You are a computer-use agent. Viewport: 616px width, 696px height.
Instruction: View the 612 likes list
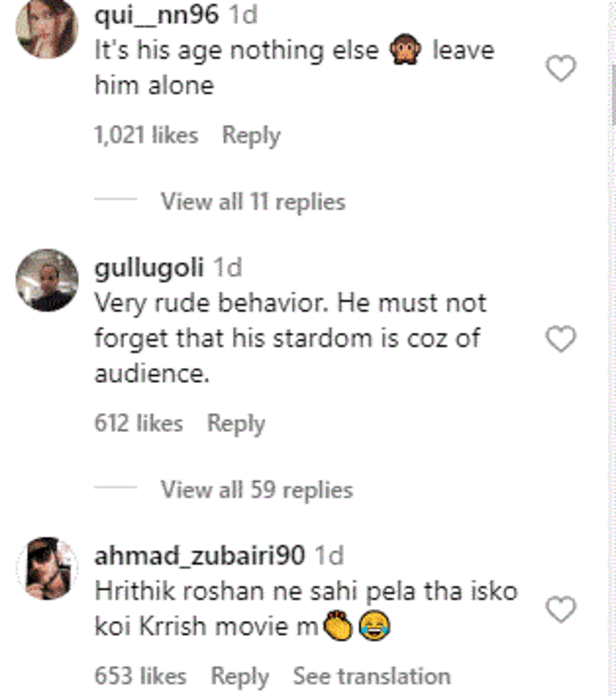point(139,423)
